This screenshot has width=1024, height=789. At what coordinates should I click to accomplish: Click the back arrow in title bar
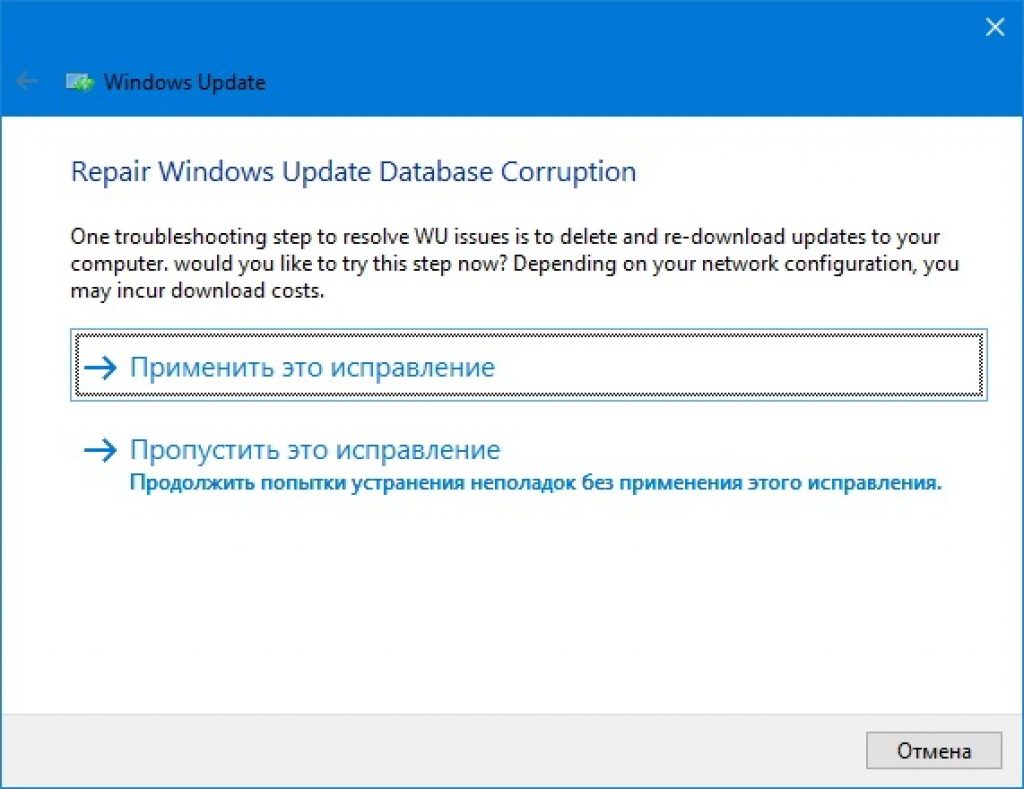[x=27, y=81]
